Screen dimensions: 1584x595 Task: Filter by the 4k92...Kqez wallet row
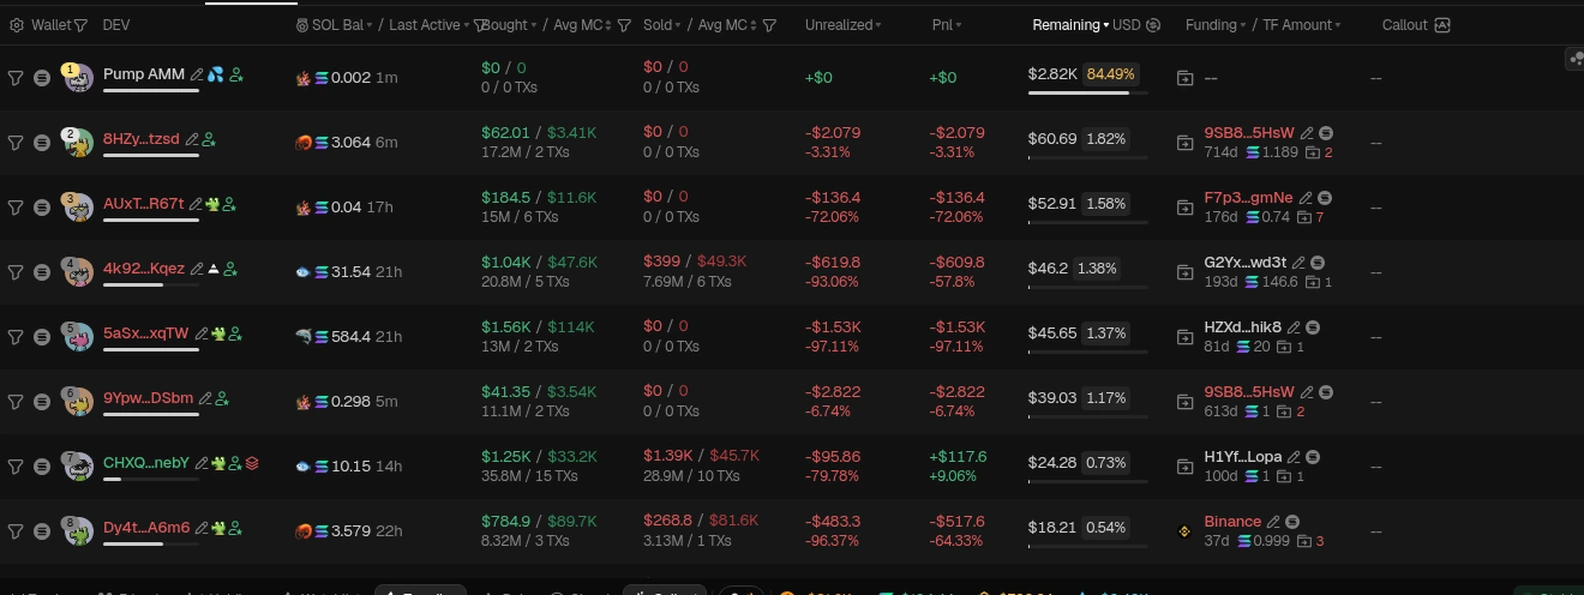pos(15,272)
